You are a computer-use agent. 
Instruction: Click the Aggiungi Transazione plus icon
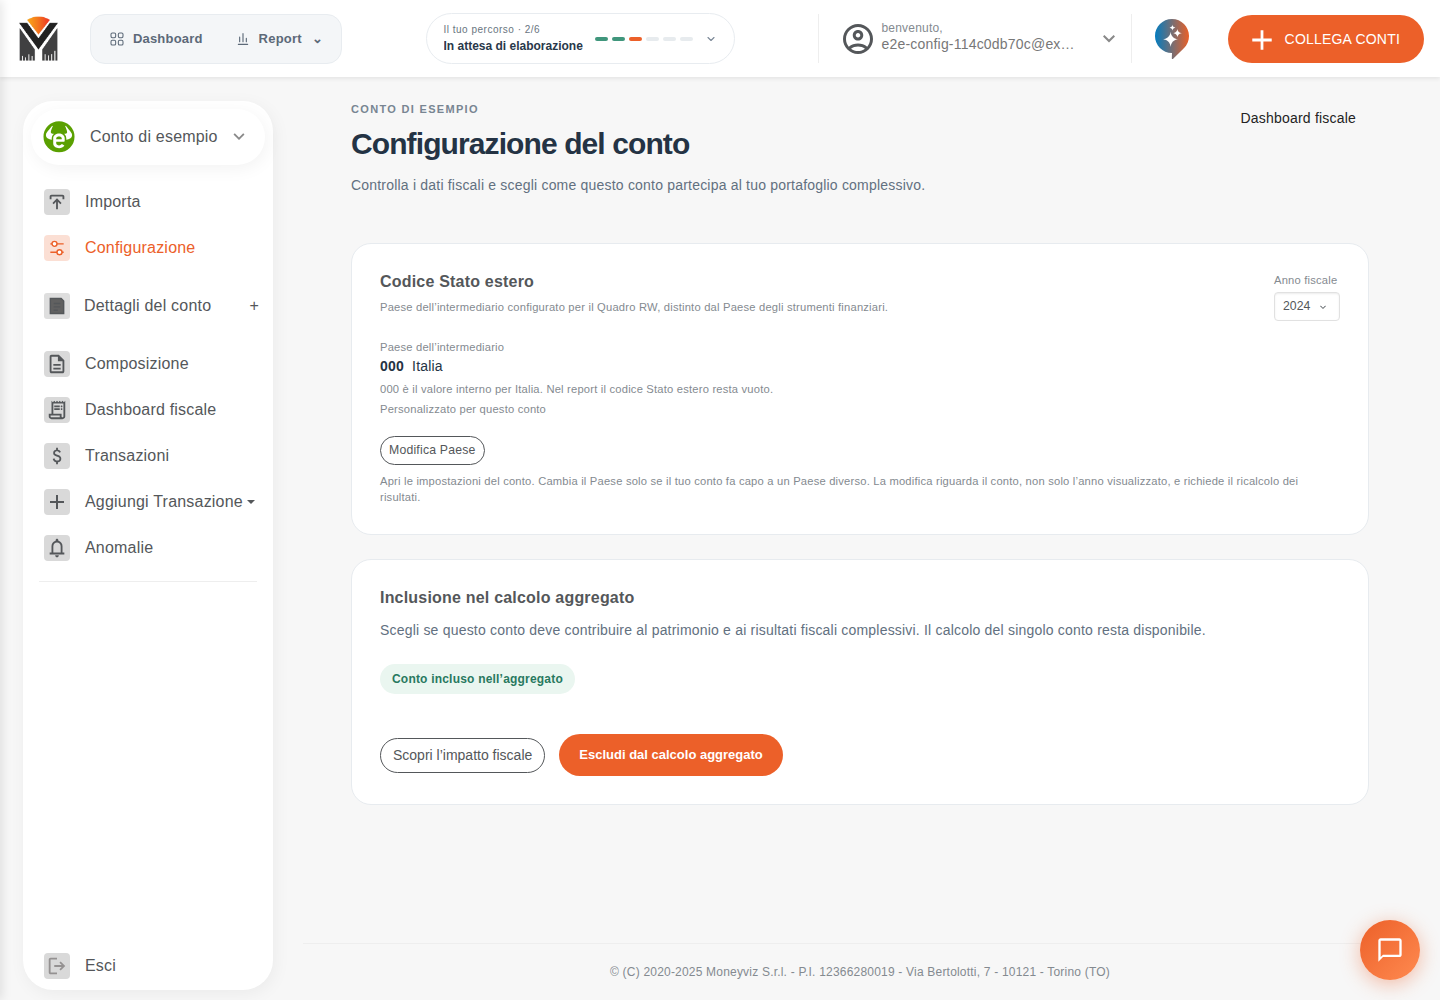pos(57,502)
